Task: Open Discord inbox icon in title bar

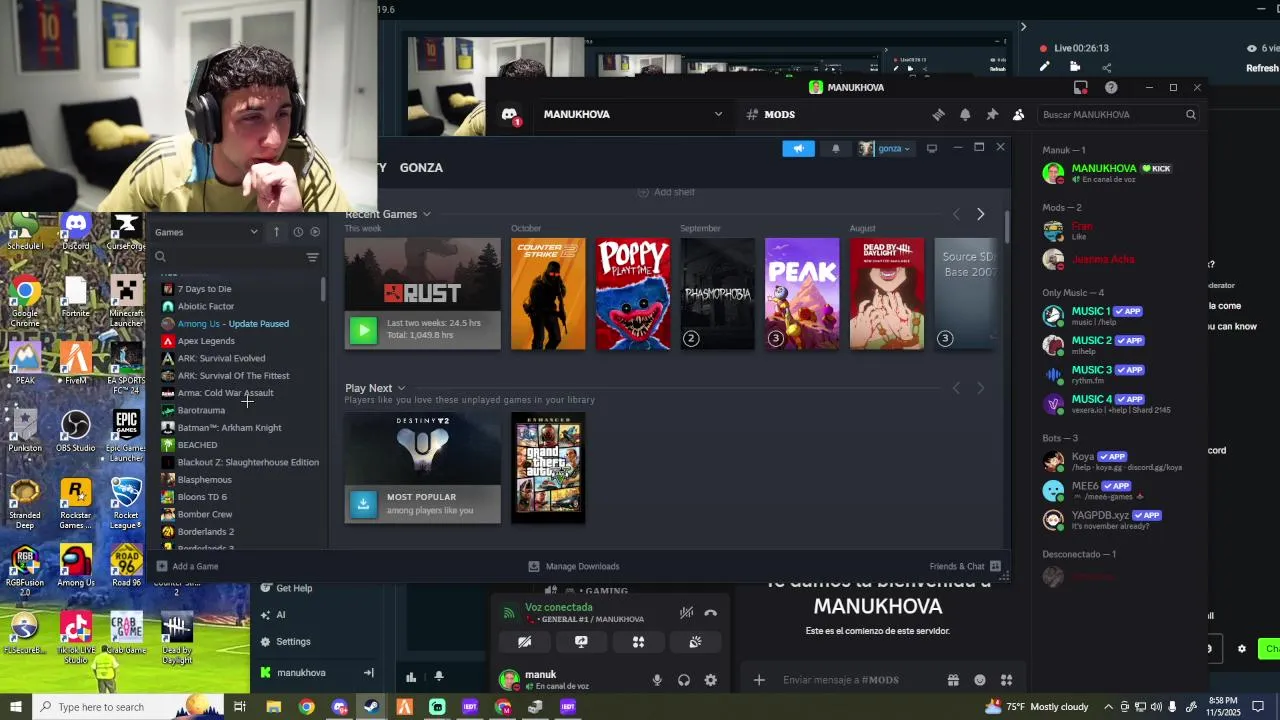Action: tap(1080, 87)
